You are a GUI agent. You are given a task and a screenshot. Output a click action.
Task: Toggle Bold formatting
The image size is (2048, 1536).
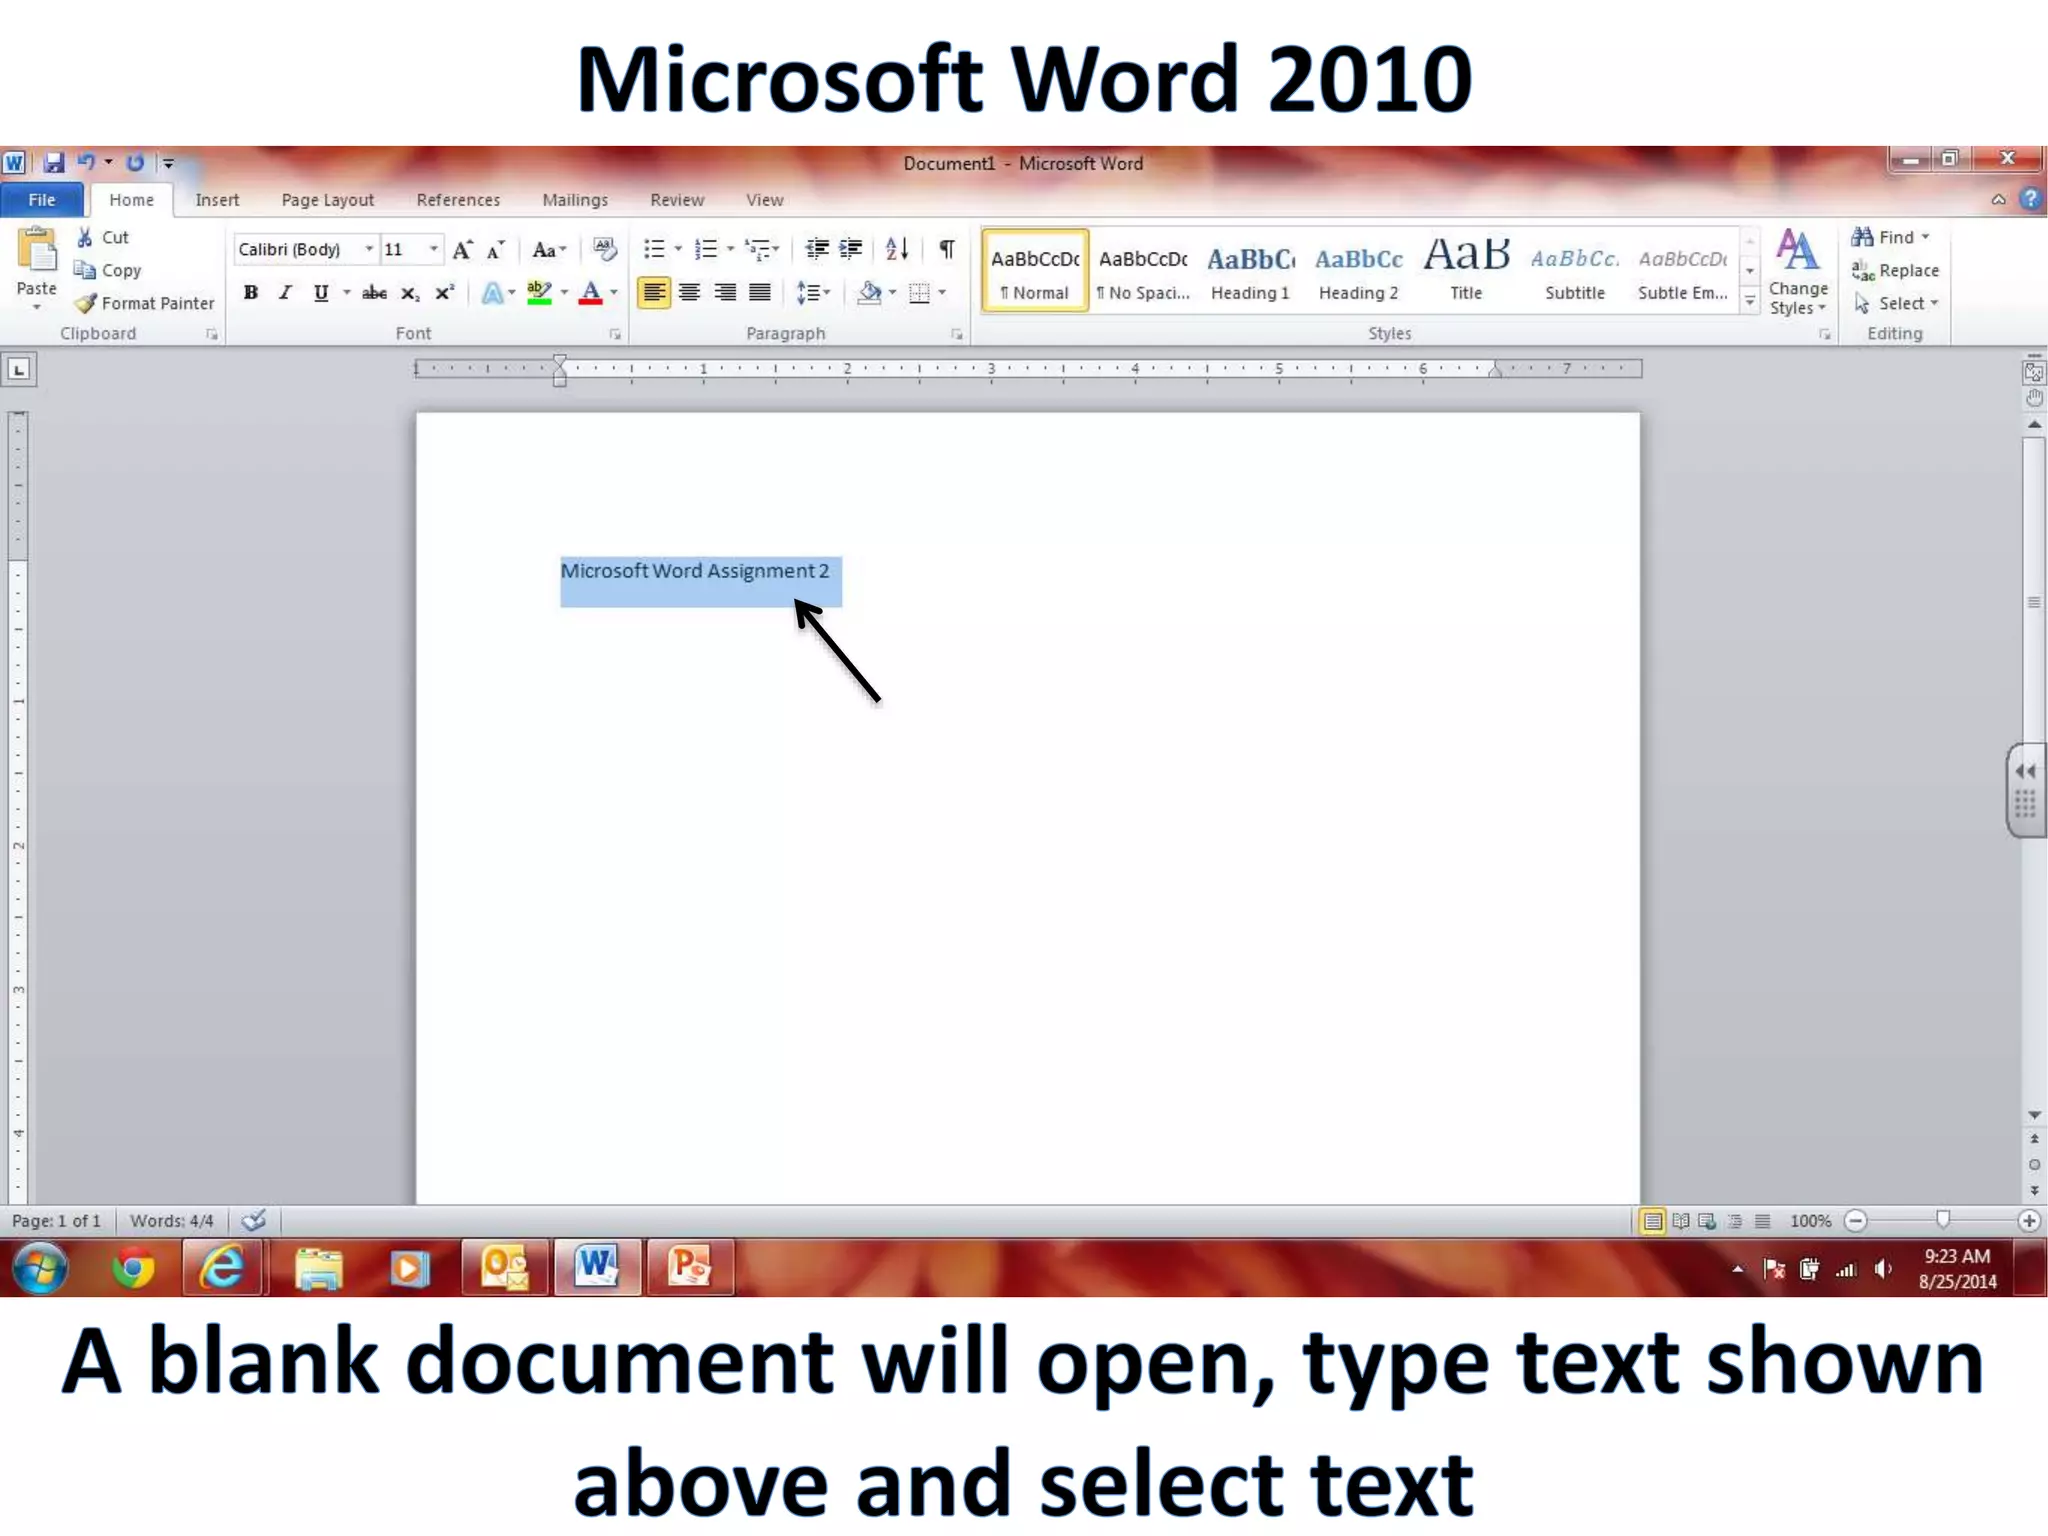[251, 293]
